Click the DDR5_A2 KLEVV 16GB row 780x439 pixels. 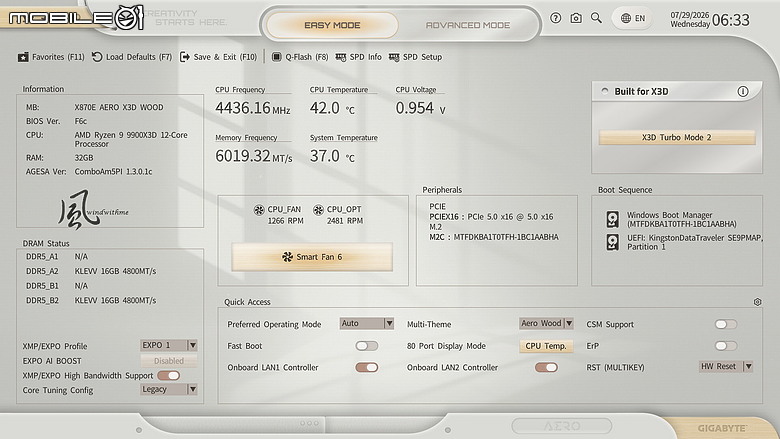(91, 271)
